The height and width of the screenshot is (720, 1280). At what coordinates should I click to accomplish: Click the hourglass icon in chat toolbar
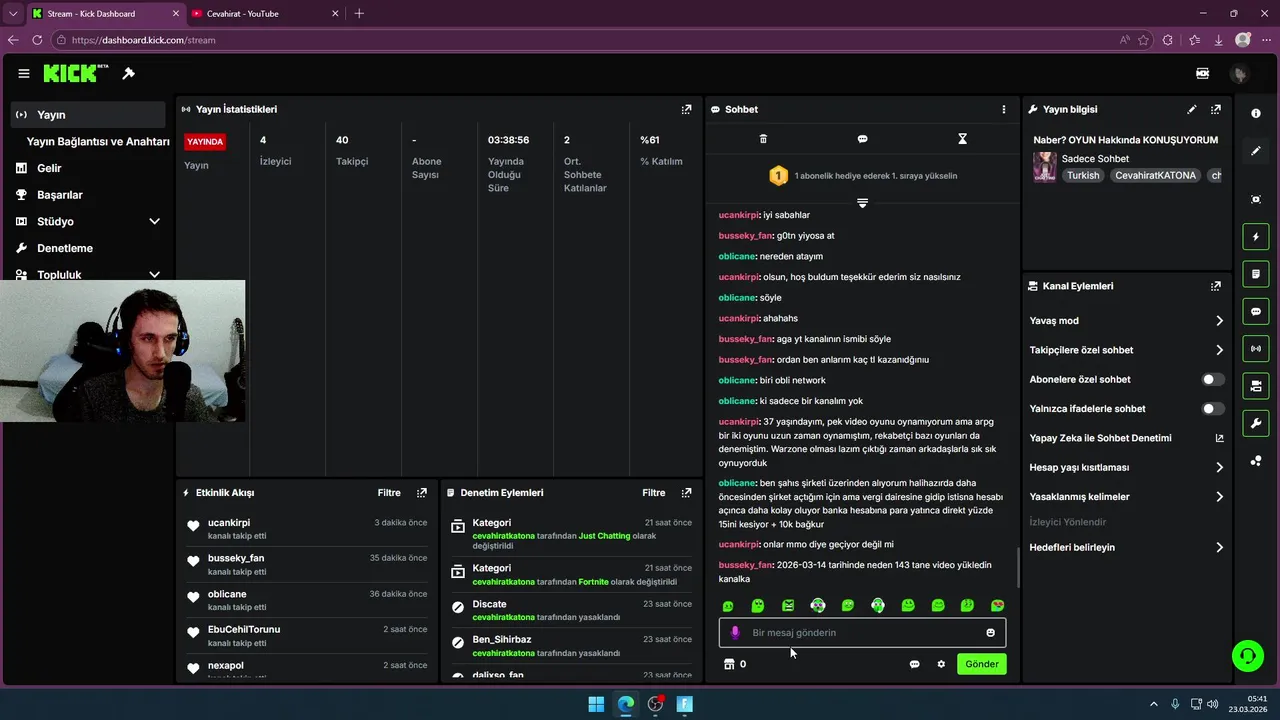(962, 139)
